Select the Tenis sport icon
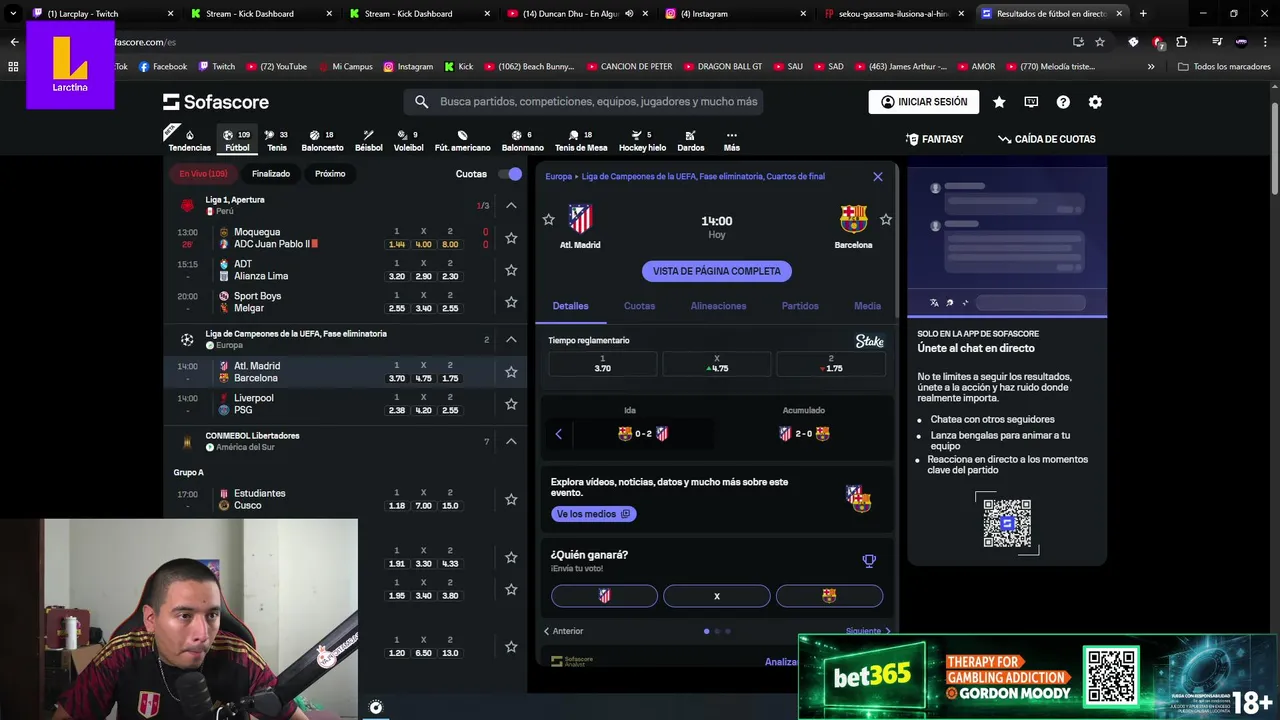This screenshot has height=720, width=1280. pos(276,140)
